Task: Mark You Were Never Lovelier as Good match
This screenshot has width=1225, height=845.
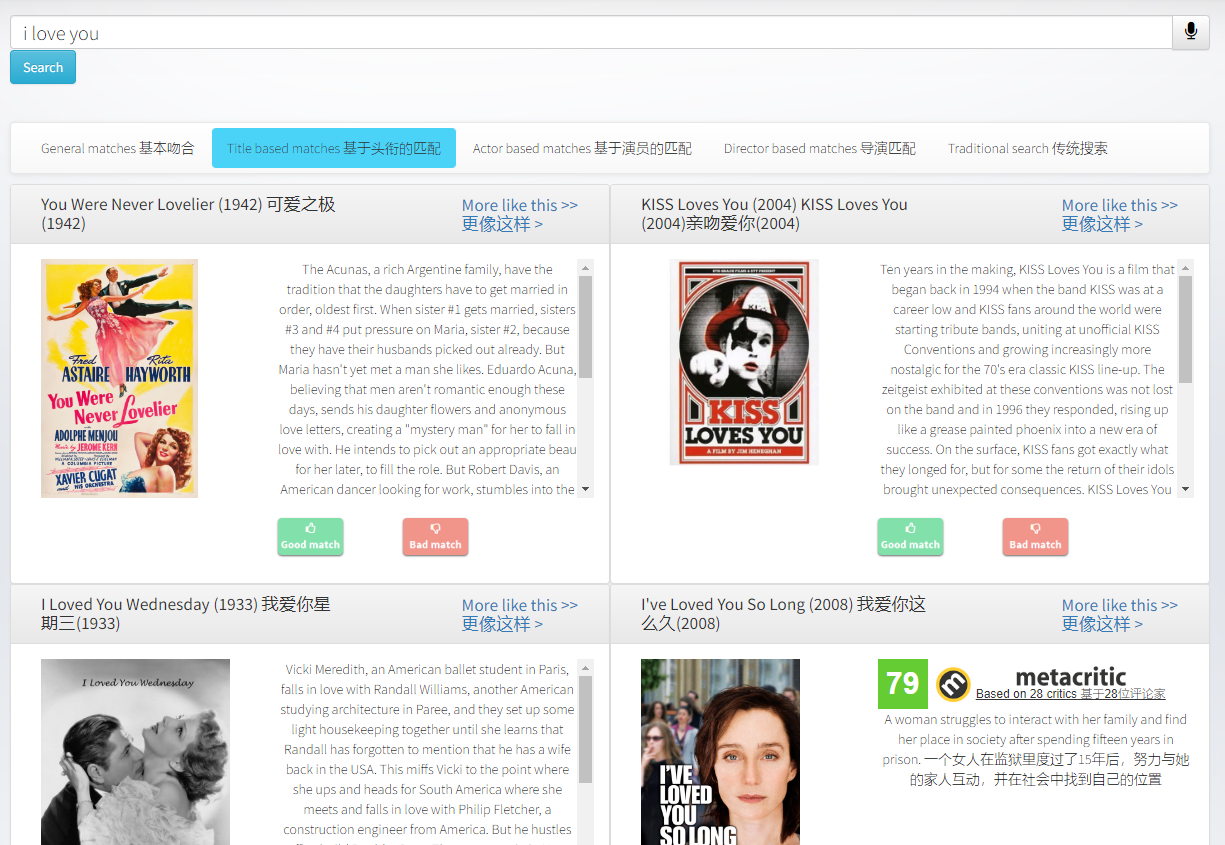Action: click(x=310, y=536)
